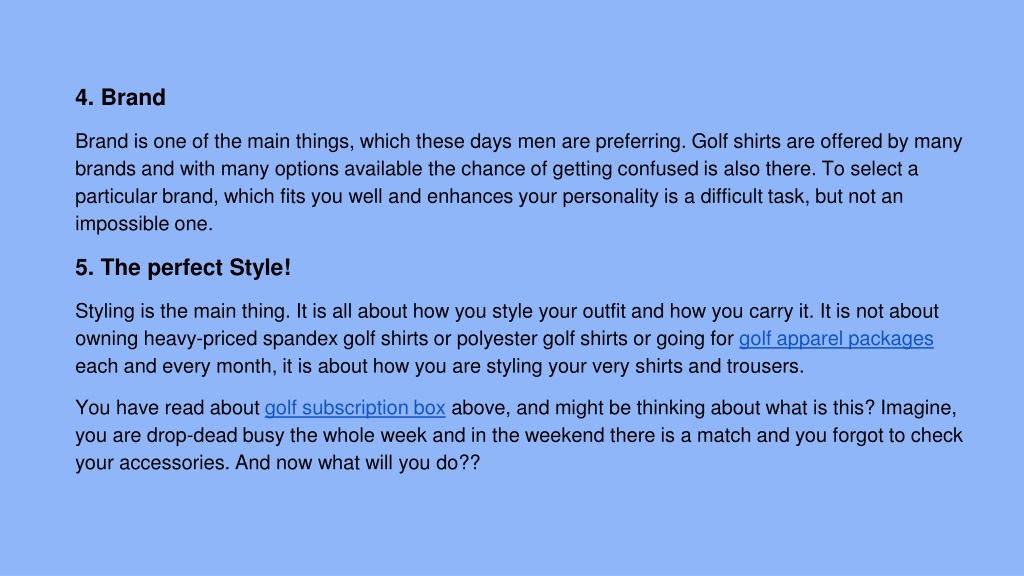Click the word 'Imagine,' in last paragraph
The width and height of the screenshot is (1024, 576).
pos(918,408)
